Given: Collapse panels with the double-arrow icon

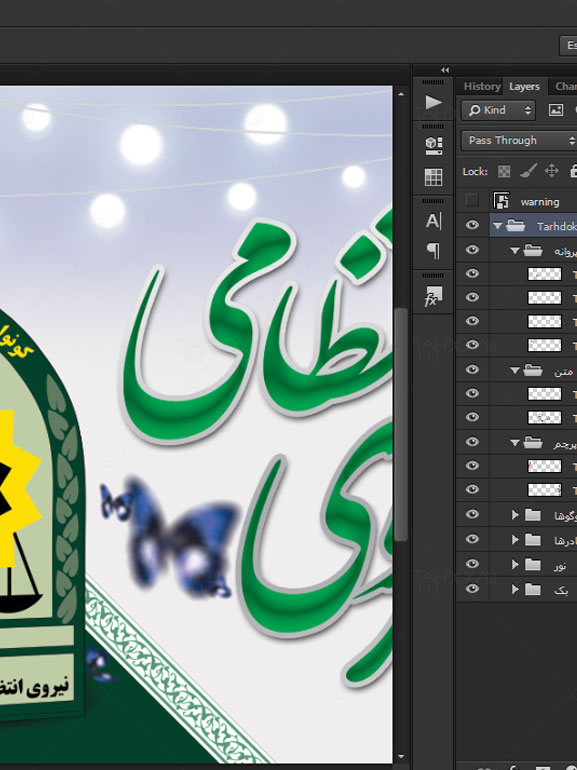Looking at the screenshot, I should click(445, 70).
